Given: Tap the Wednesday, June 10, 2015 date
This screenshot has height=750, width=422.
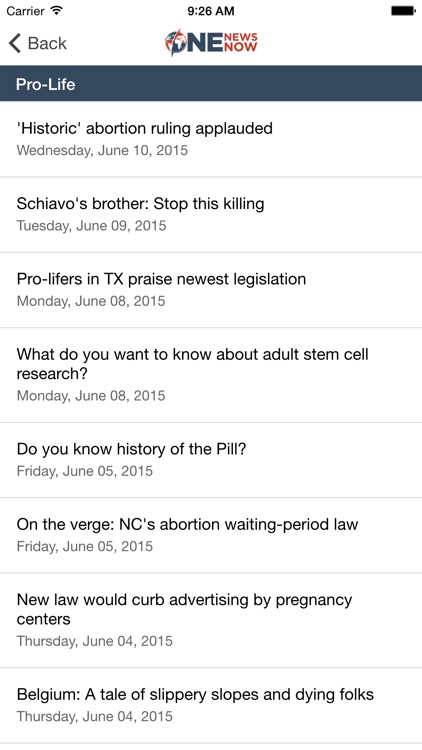Looking at the screenshot, I should point(102,151).
